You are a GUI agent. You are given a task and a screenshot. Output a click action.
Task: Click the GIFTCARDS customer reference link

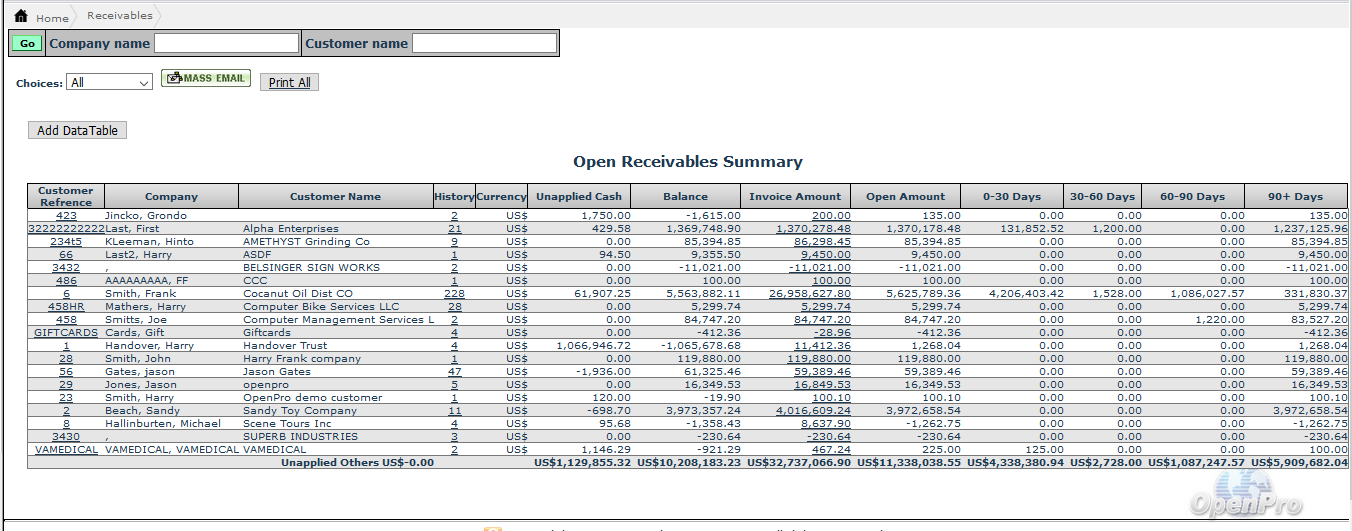(x=66, y=333)
